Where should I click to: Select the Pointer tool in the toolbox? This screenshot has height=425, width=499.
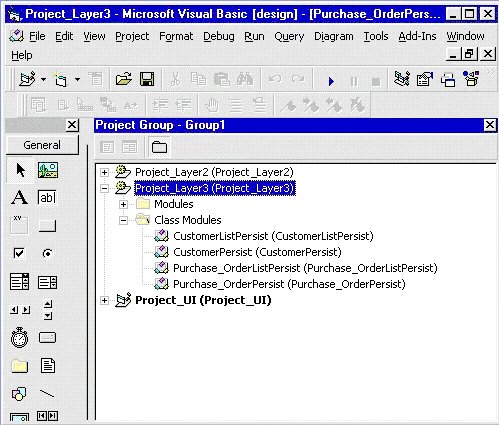click(x=20, y=170)
